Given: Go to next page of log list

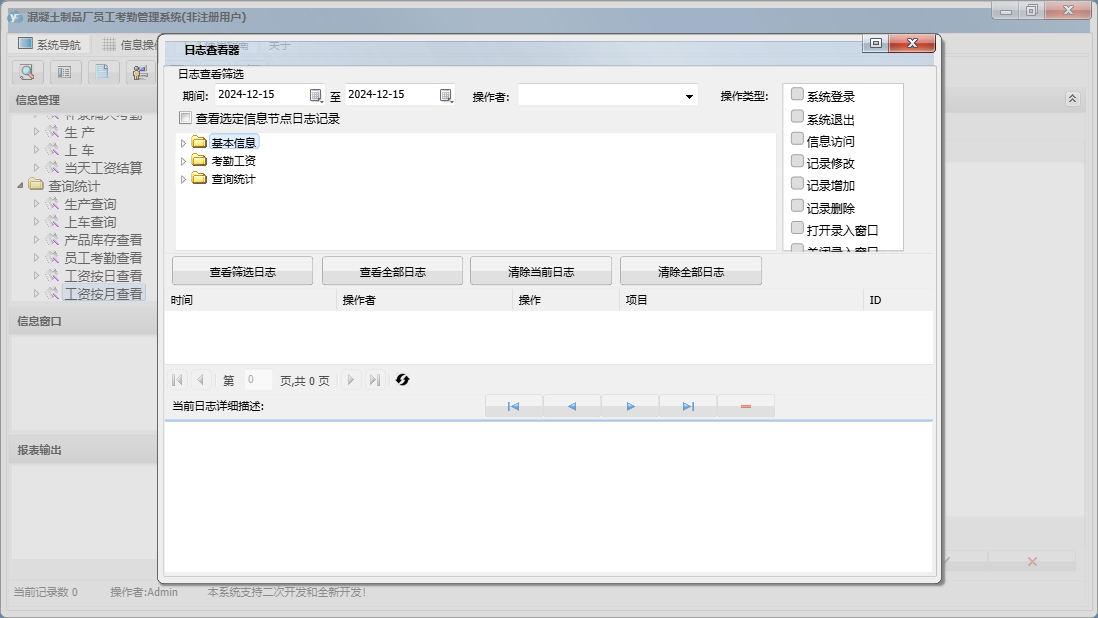Looking at the screenshot, I should tap(351, 380).
